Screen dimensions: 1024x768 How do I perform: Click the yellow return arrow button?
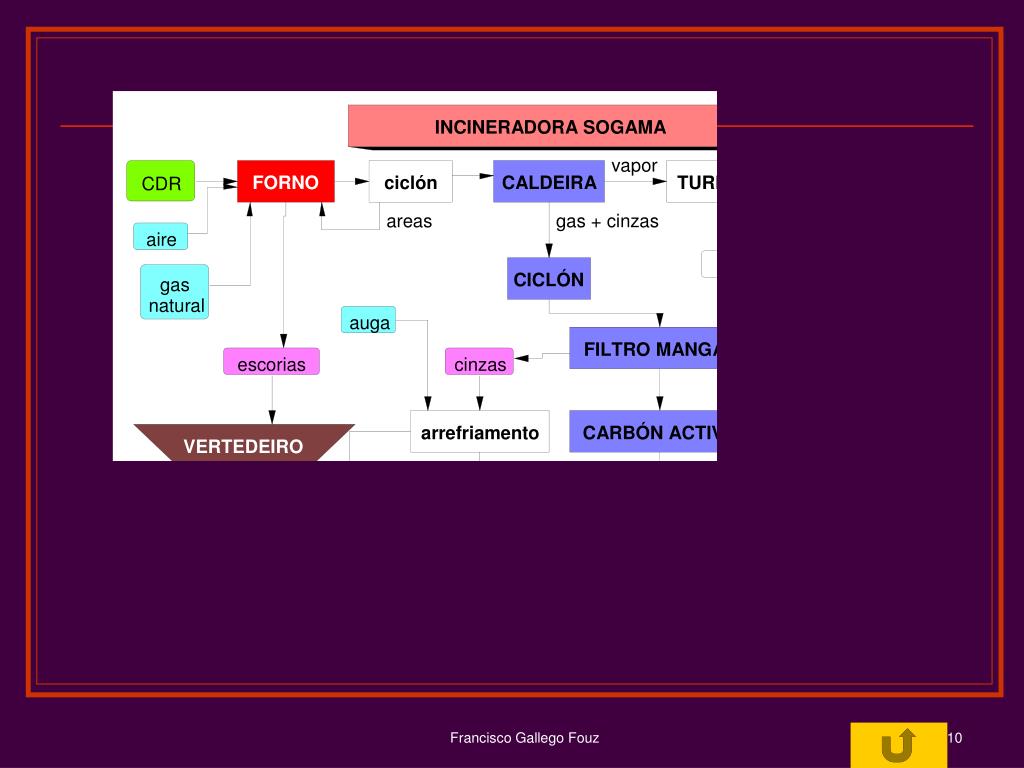898,744
